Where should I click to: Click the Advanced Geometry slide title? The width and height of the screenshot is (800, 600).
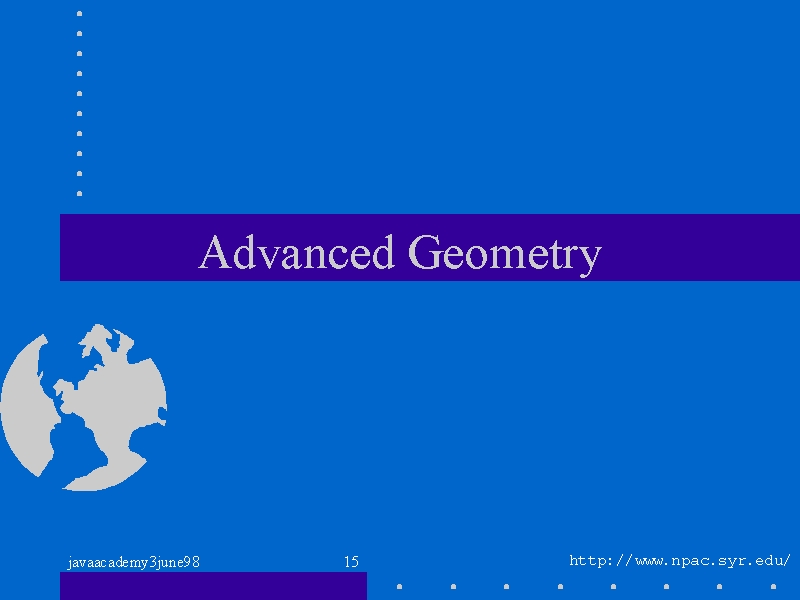point(400,254)
